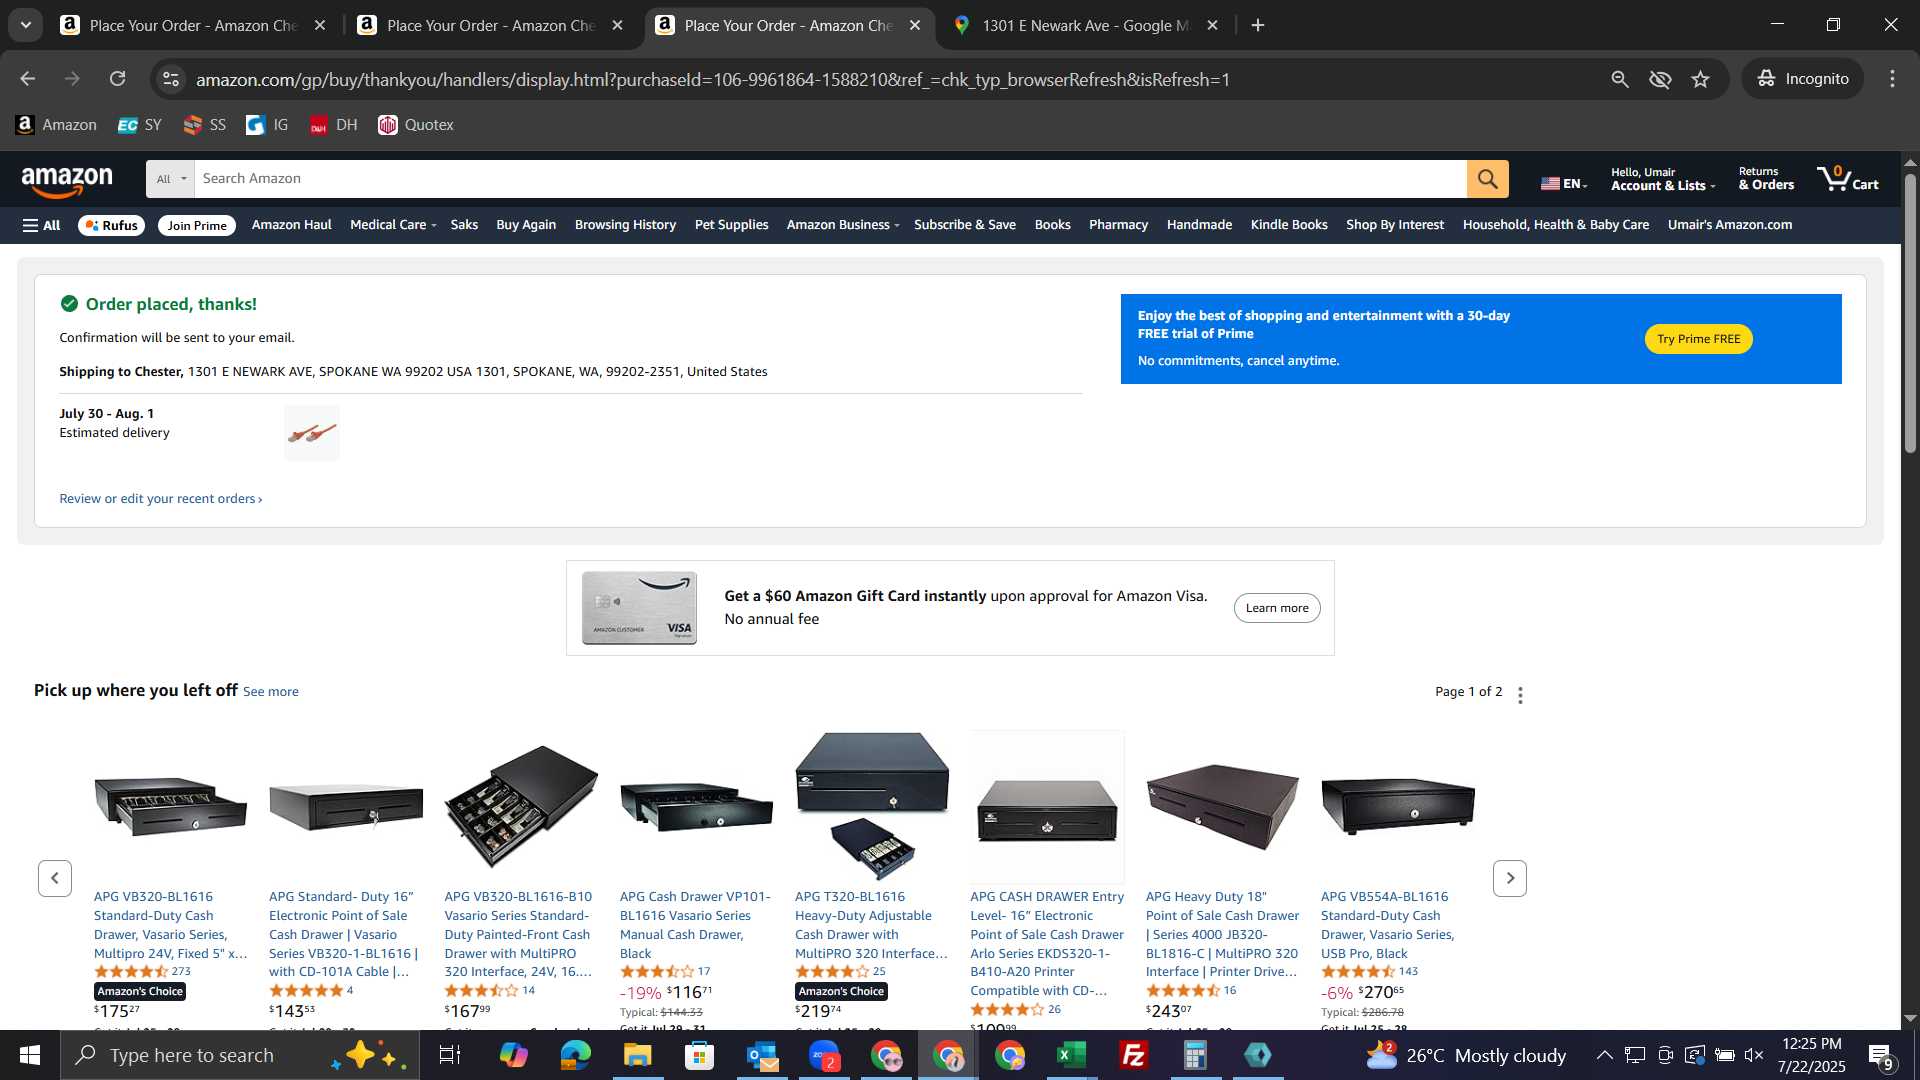
Task: Open carousel three-dot options menu
Action: (x=1520, y=695)
